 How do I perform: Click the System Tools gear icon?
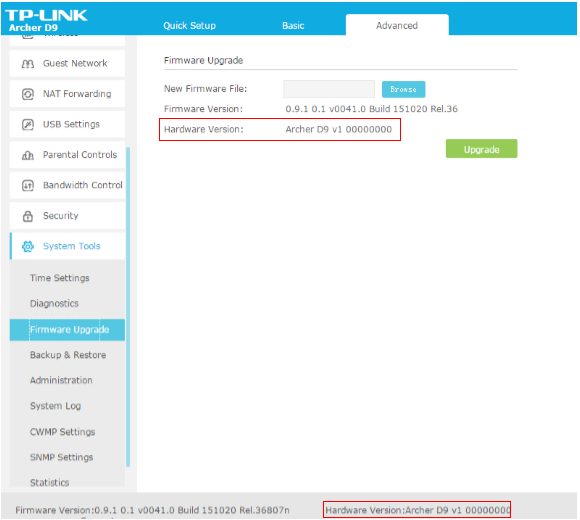[28, 246]
